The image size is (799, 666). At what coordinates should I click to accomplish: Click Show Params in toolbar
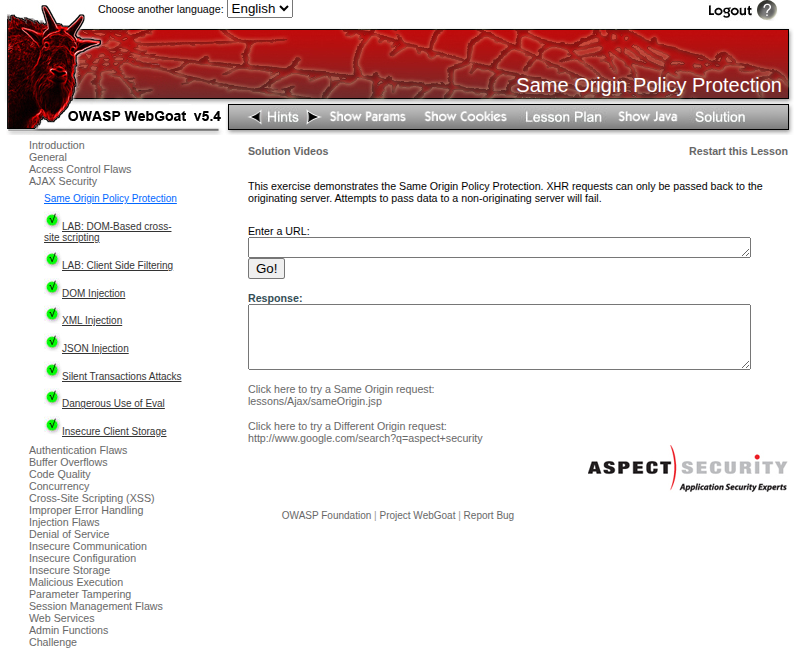tap(367, 117)
